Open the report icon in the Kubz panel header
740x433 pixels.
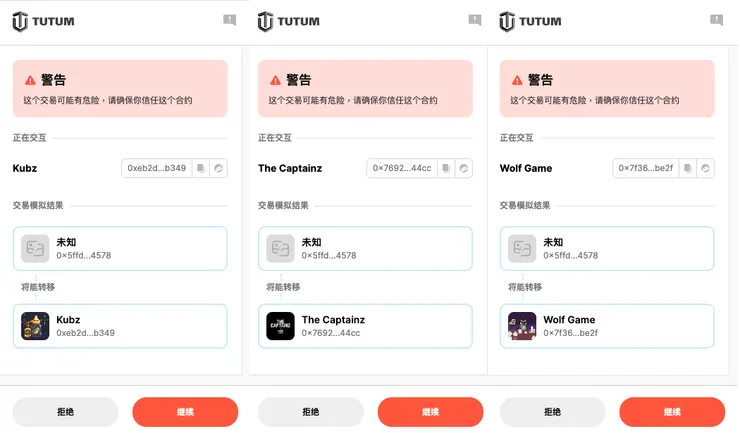coord(229,20)
